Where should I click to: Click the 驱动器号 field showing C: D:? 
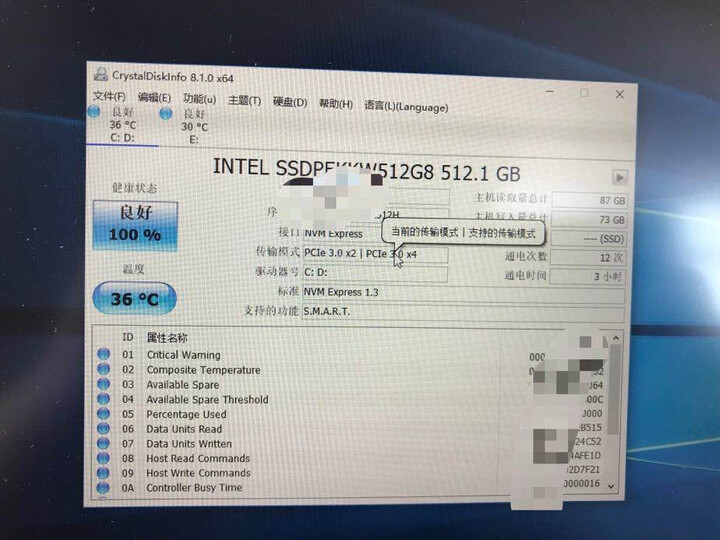pos(375,273)
